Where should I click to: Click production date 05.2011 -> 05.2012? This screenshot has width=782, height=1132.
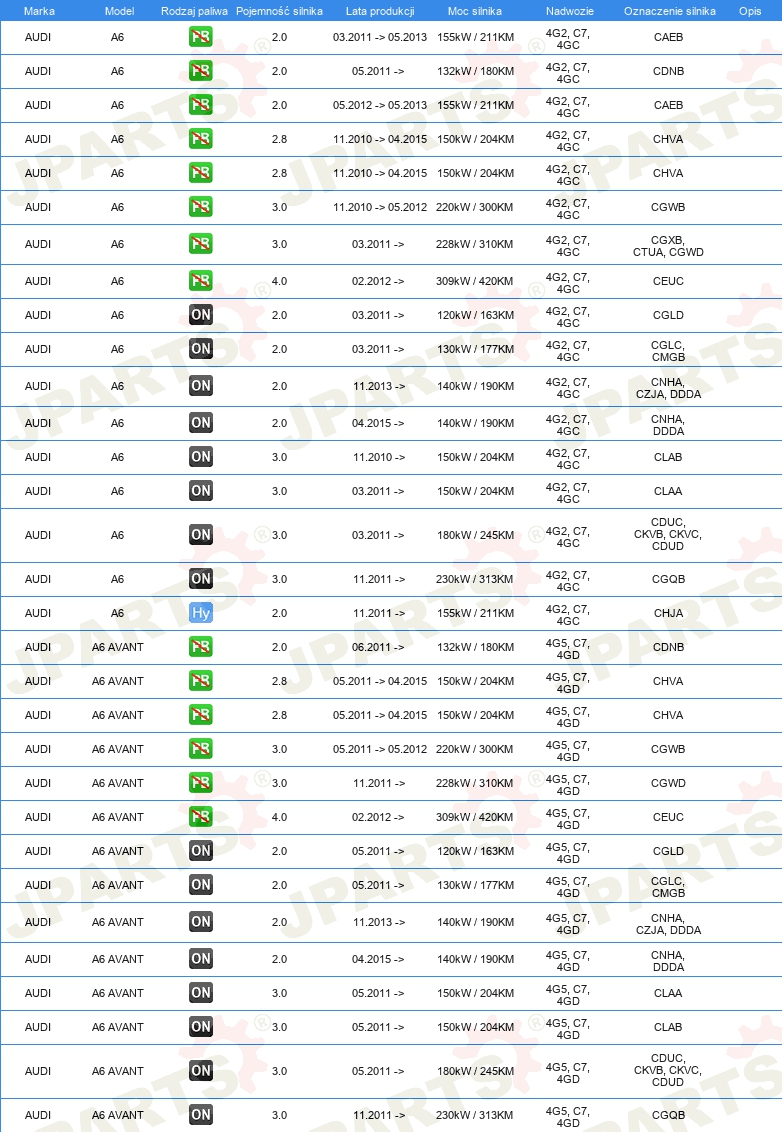[x=380, y=749]
